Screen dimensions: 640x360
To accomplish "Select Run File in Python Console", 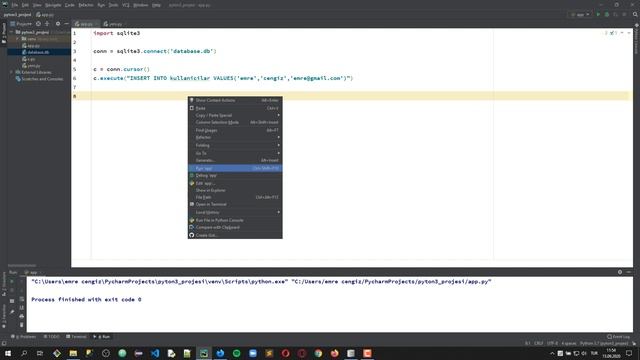I will click(235, 220).
